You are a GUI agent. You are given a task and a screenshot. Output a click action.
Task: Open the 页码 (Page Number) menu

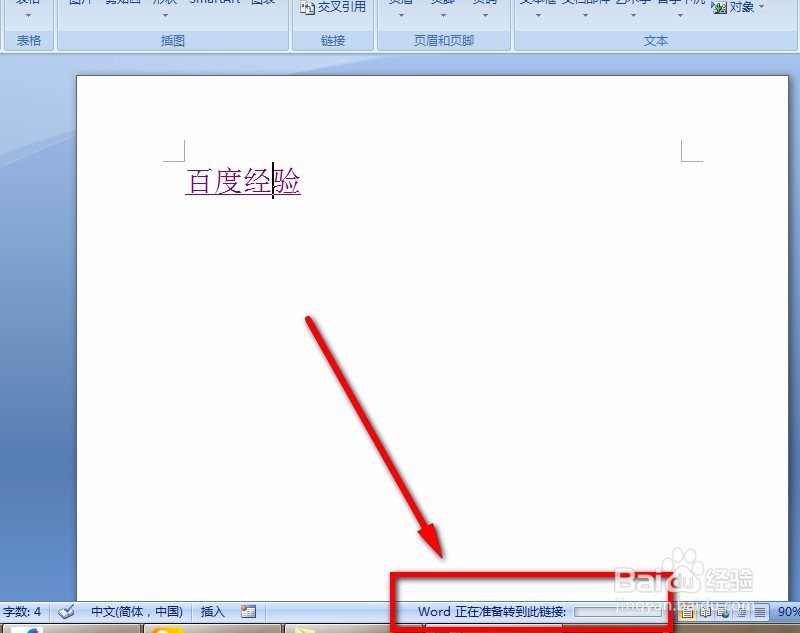(484, 8)
